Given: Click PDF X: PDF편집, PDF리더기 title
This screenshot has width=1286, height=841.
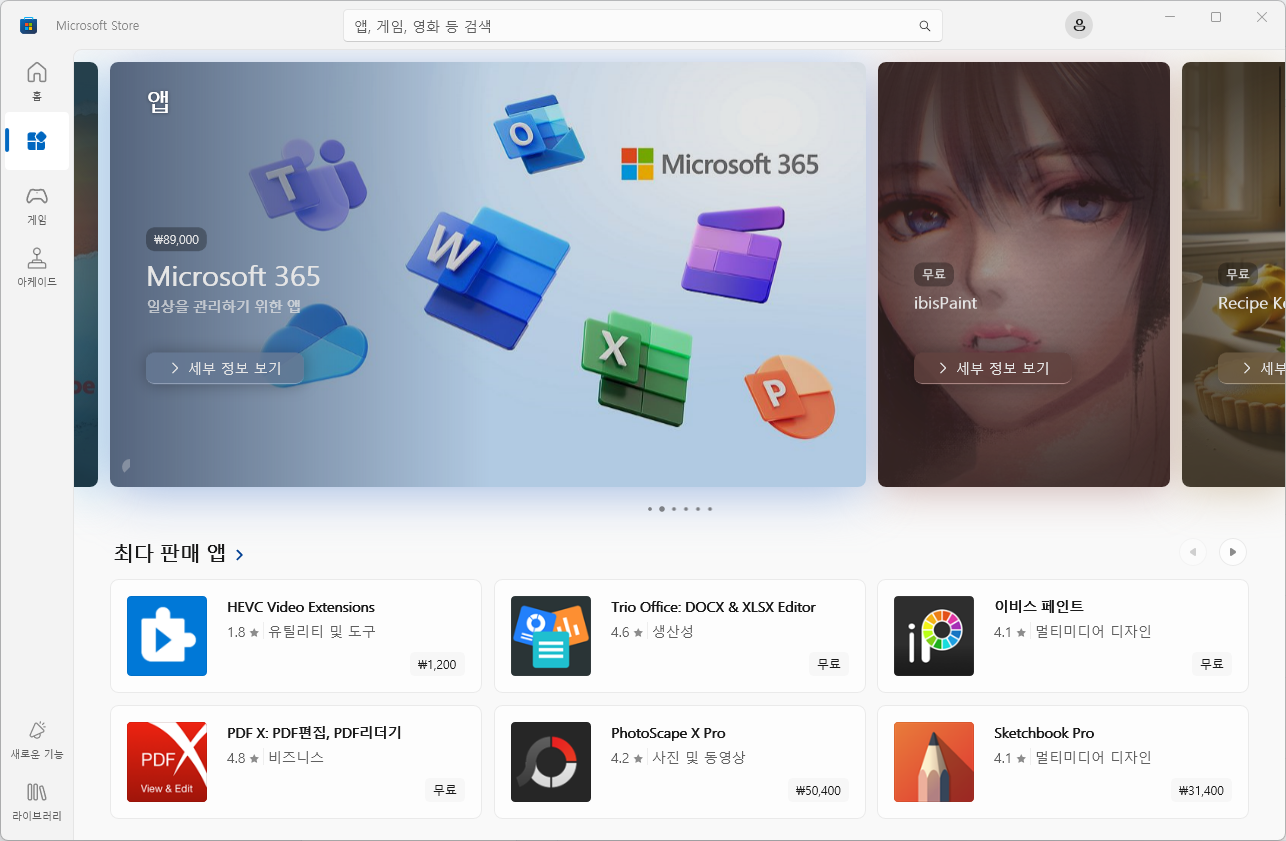Looking at the screenshot, I should point(314,733).
